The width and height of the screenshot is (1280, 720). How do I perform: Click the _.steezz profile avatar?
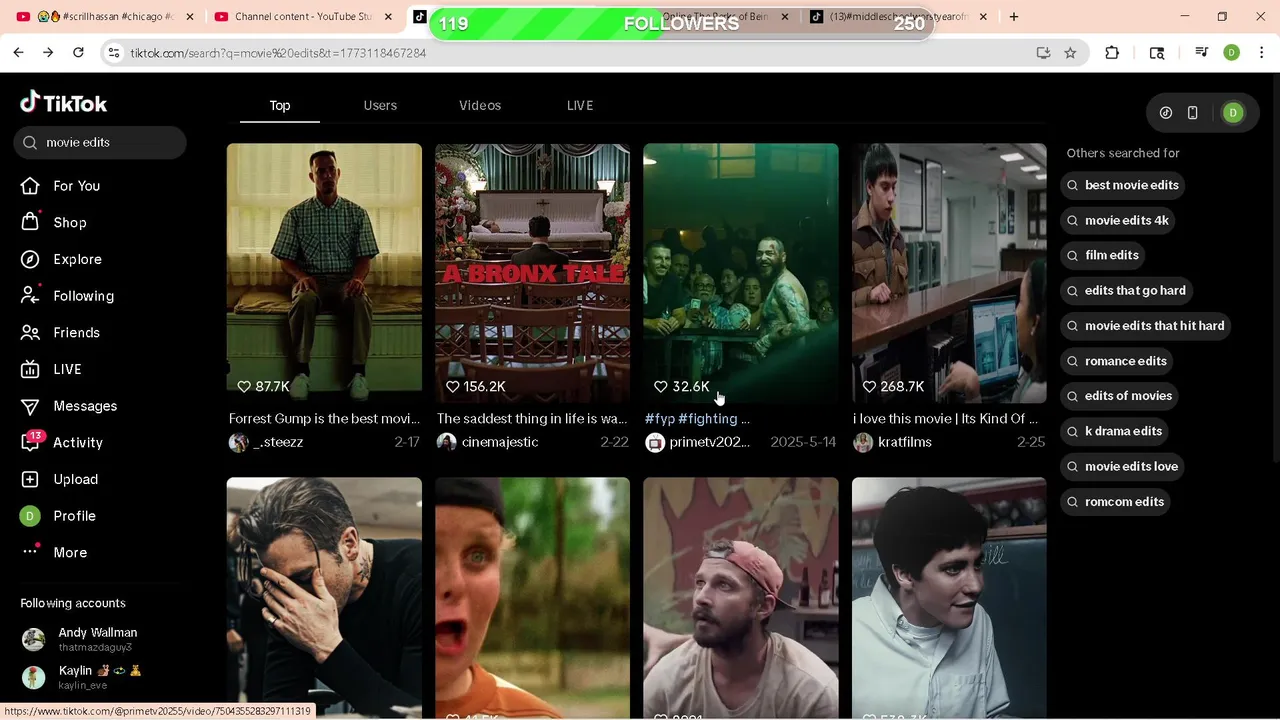[238, 442]
